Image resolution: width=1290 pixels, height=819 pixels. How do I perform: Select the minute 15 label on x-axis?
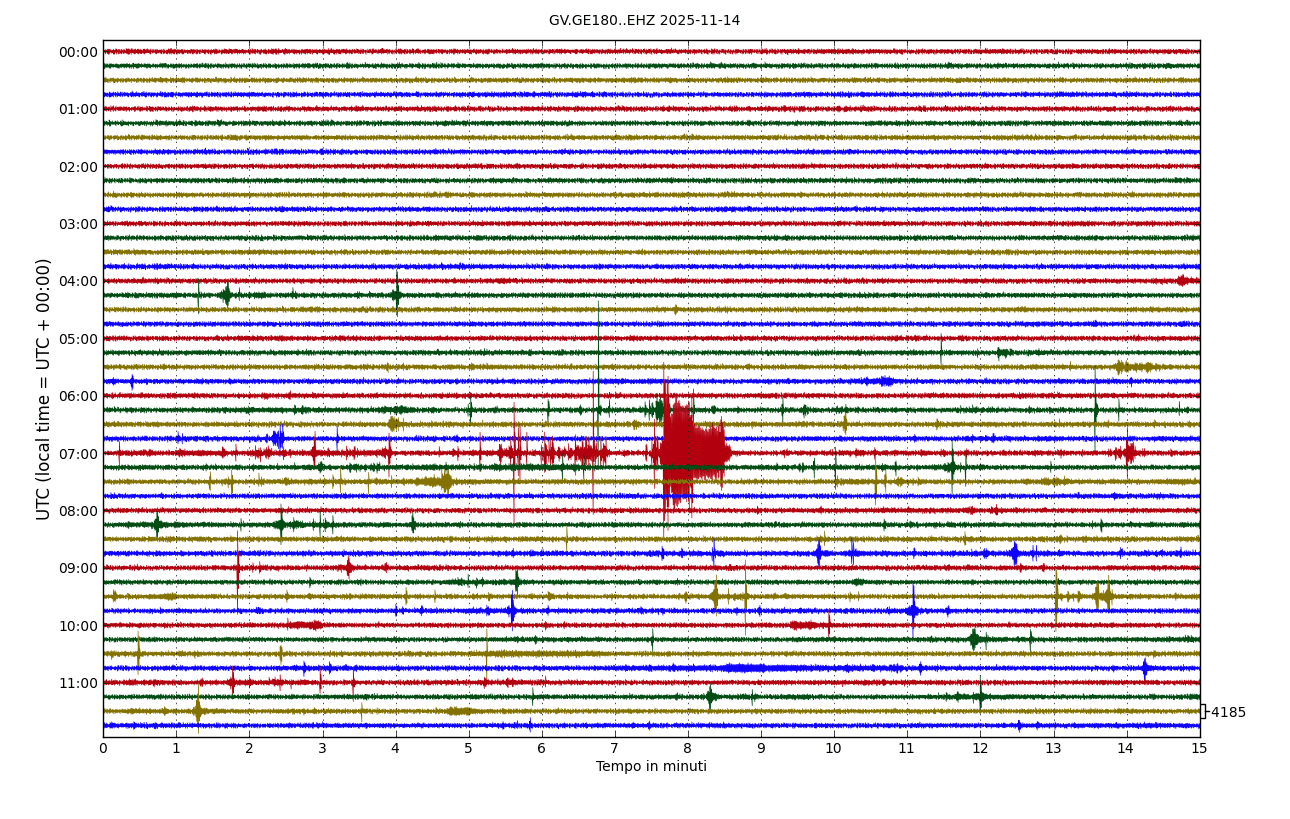[x=1199, y=748]
